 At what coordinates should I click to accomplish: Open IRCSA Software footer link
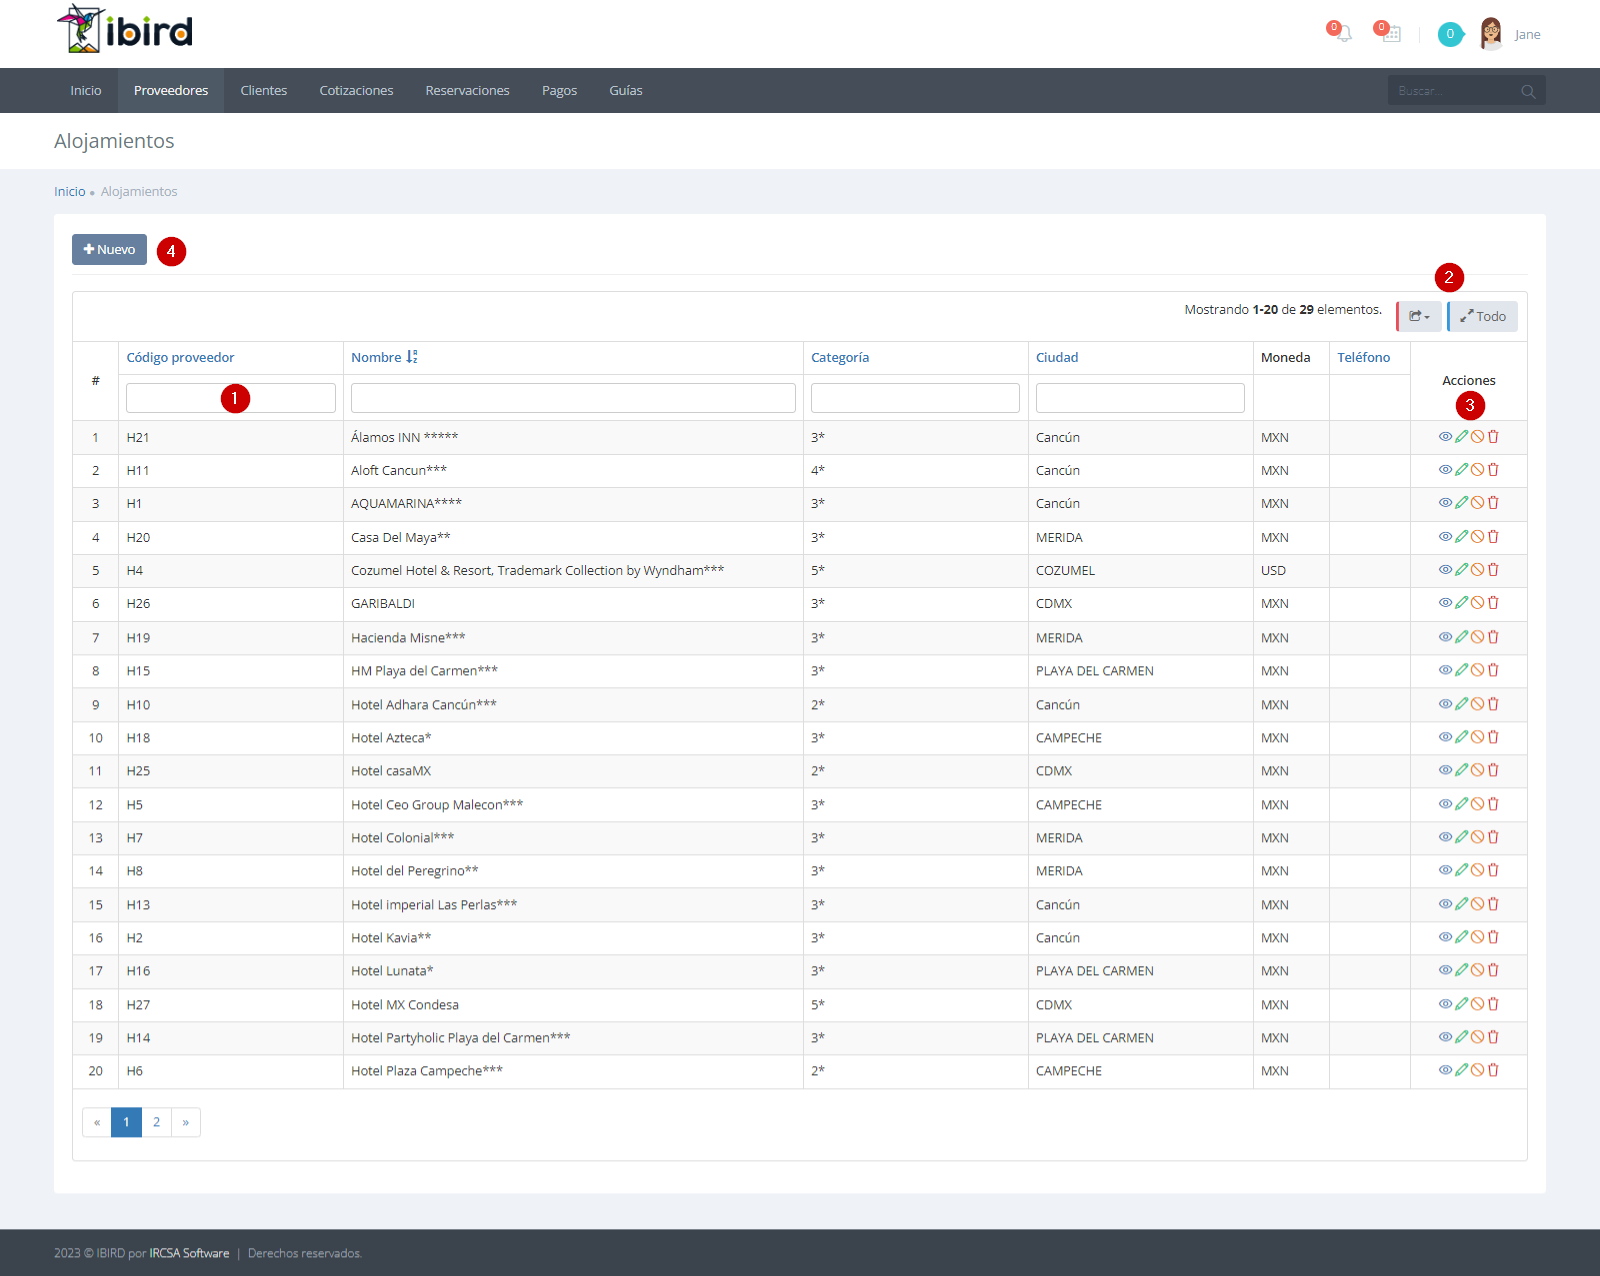(x=189, y=1253)
